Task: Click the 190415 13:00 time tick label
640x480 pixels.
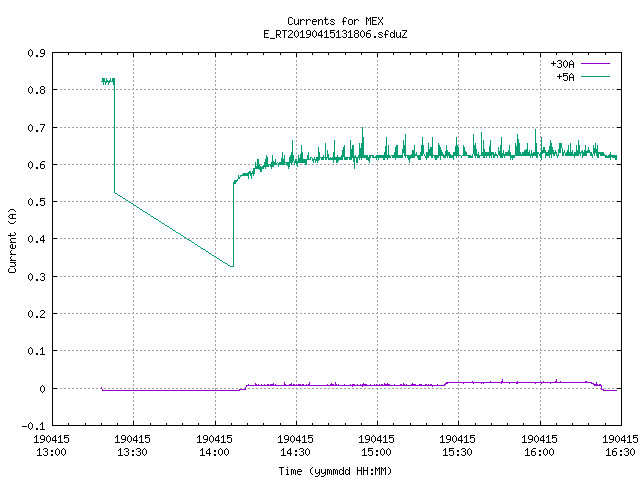Action: click(x=51, y=446)
